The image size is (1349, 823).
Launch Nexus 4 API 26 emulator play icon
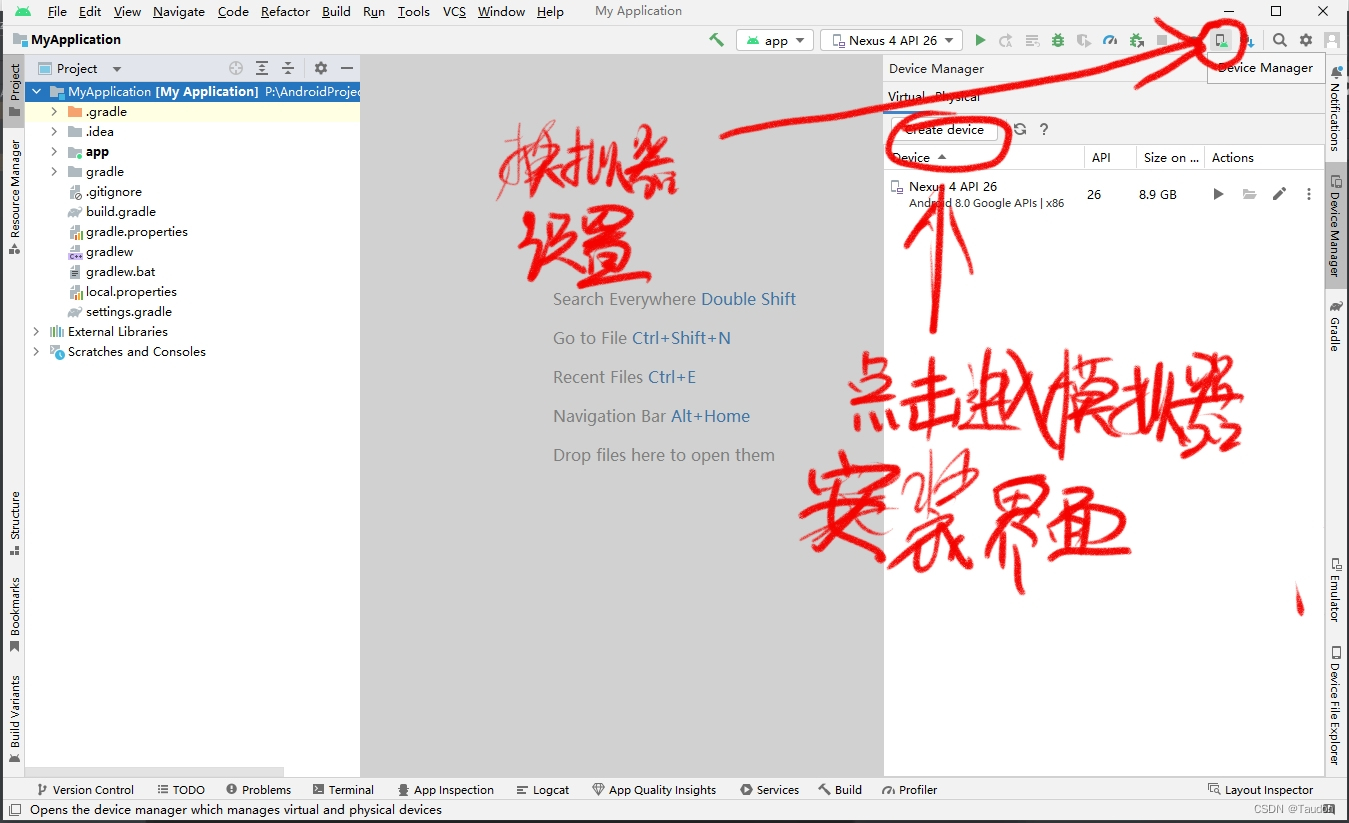pos(1218,194)
